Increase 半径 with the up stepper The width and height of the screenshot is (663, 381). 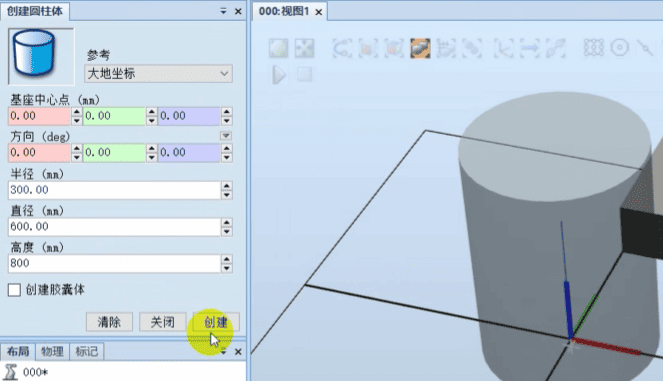pyautogui.click(x=227, y=186)
